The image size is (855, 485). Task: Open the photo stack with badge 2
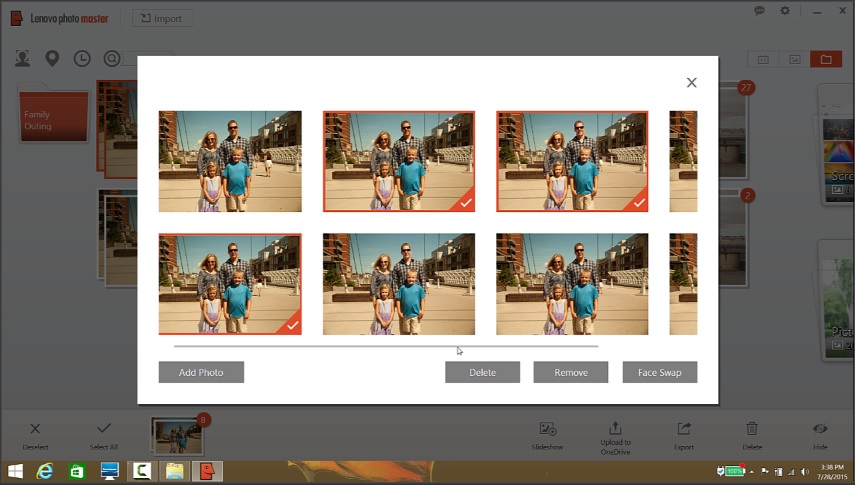coord(733,238)
